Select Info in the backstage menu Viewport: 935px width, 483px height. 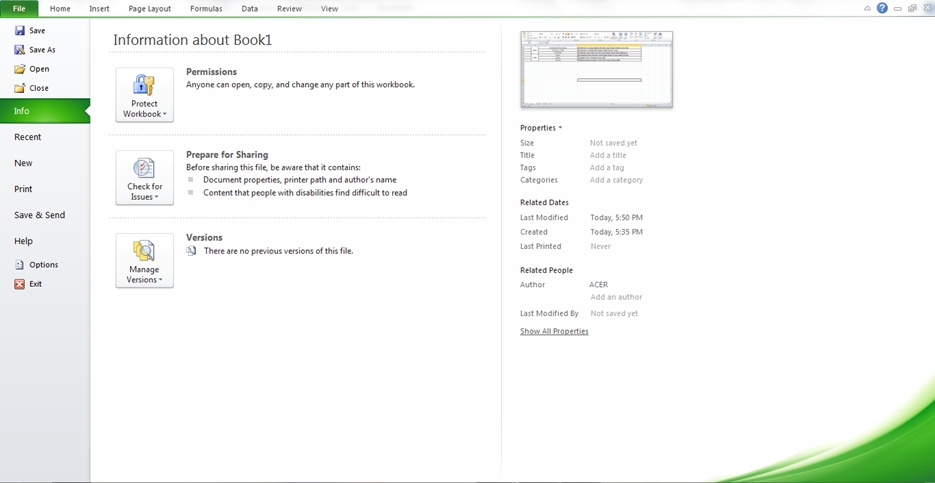point(45,111)
